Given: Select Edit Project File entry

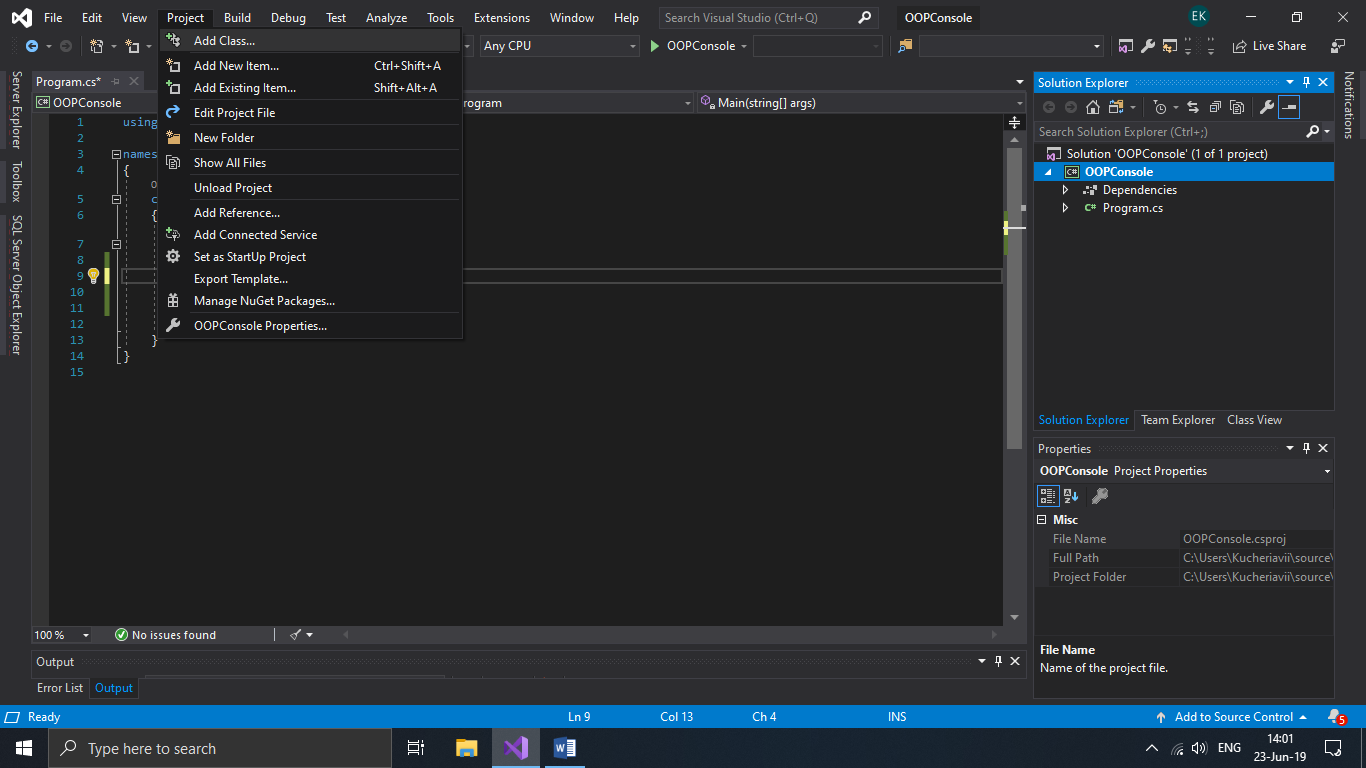Looking at the screenshot, I should [310, 113].
